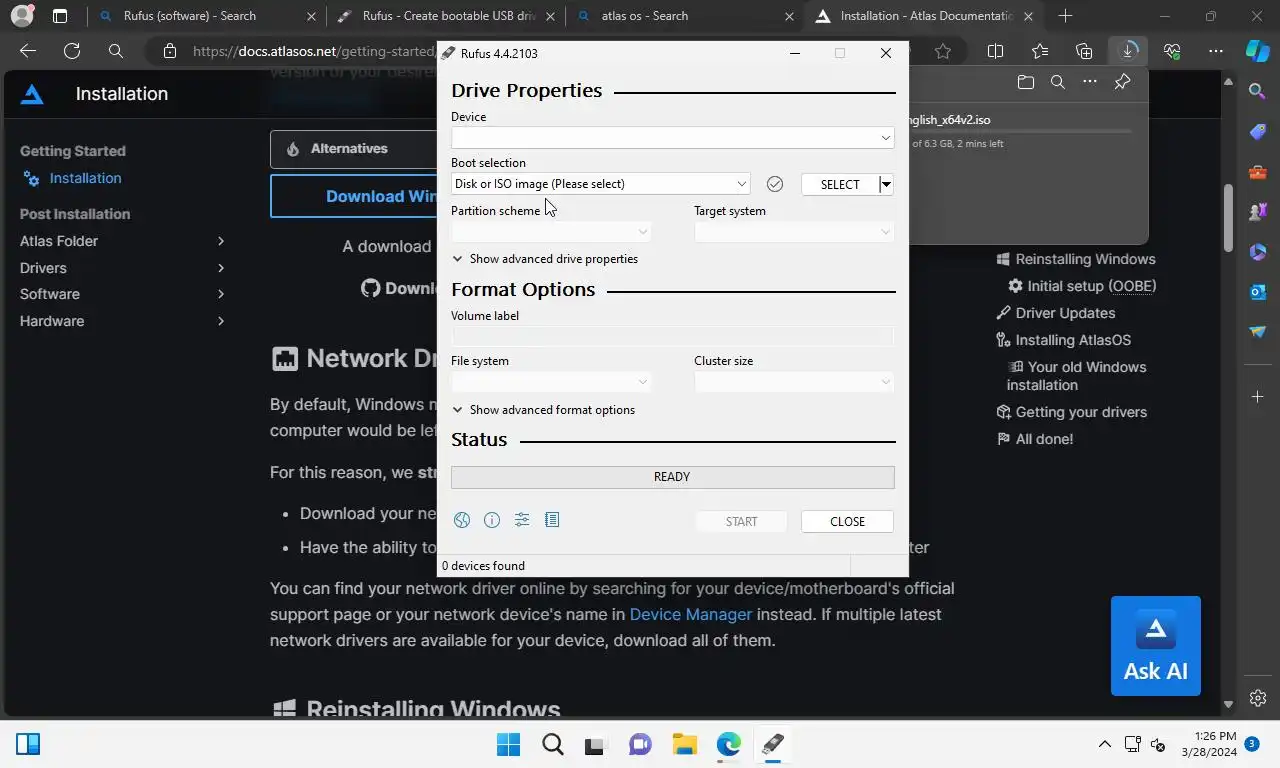This screenshot has width=1280, height=768.
Task: Open the Alternatives block
Action: (354, 149)
